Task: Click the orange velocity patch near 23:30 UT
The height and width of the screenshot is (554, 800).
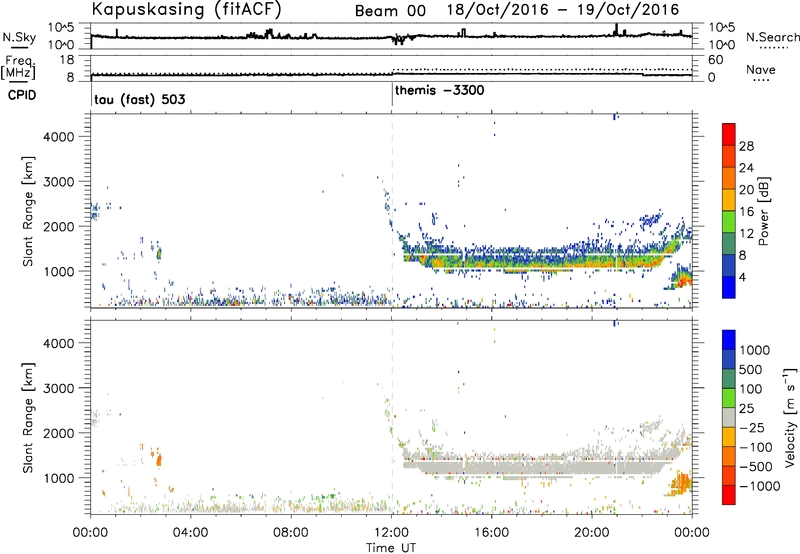Action: (x=681, y=483)
